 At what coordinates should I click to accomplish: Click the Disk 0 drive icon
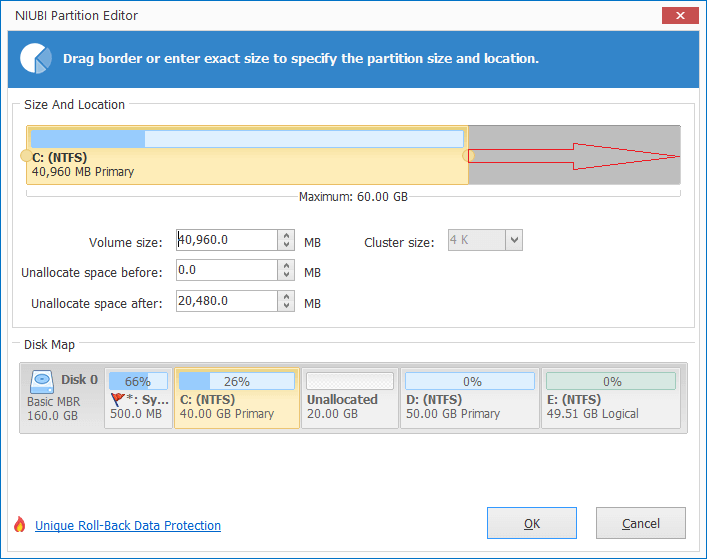(42, 380)
